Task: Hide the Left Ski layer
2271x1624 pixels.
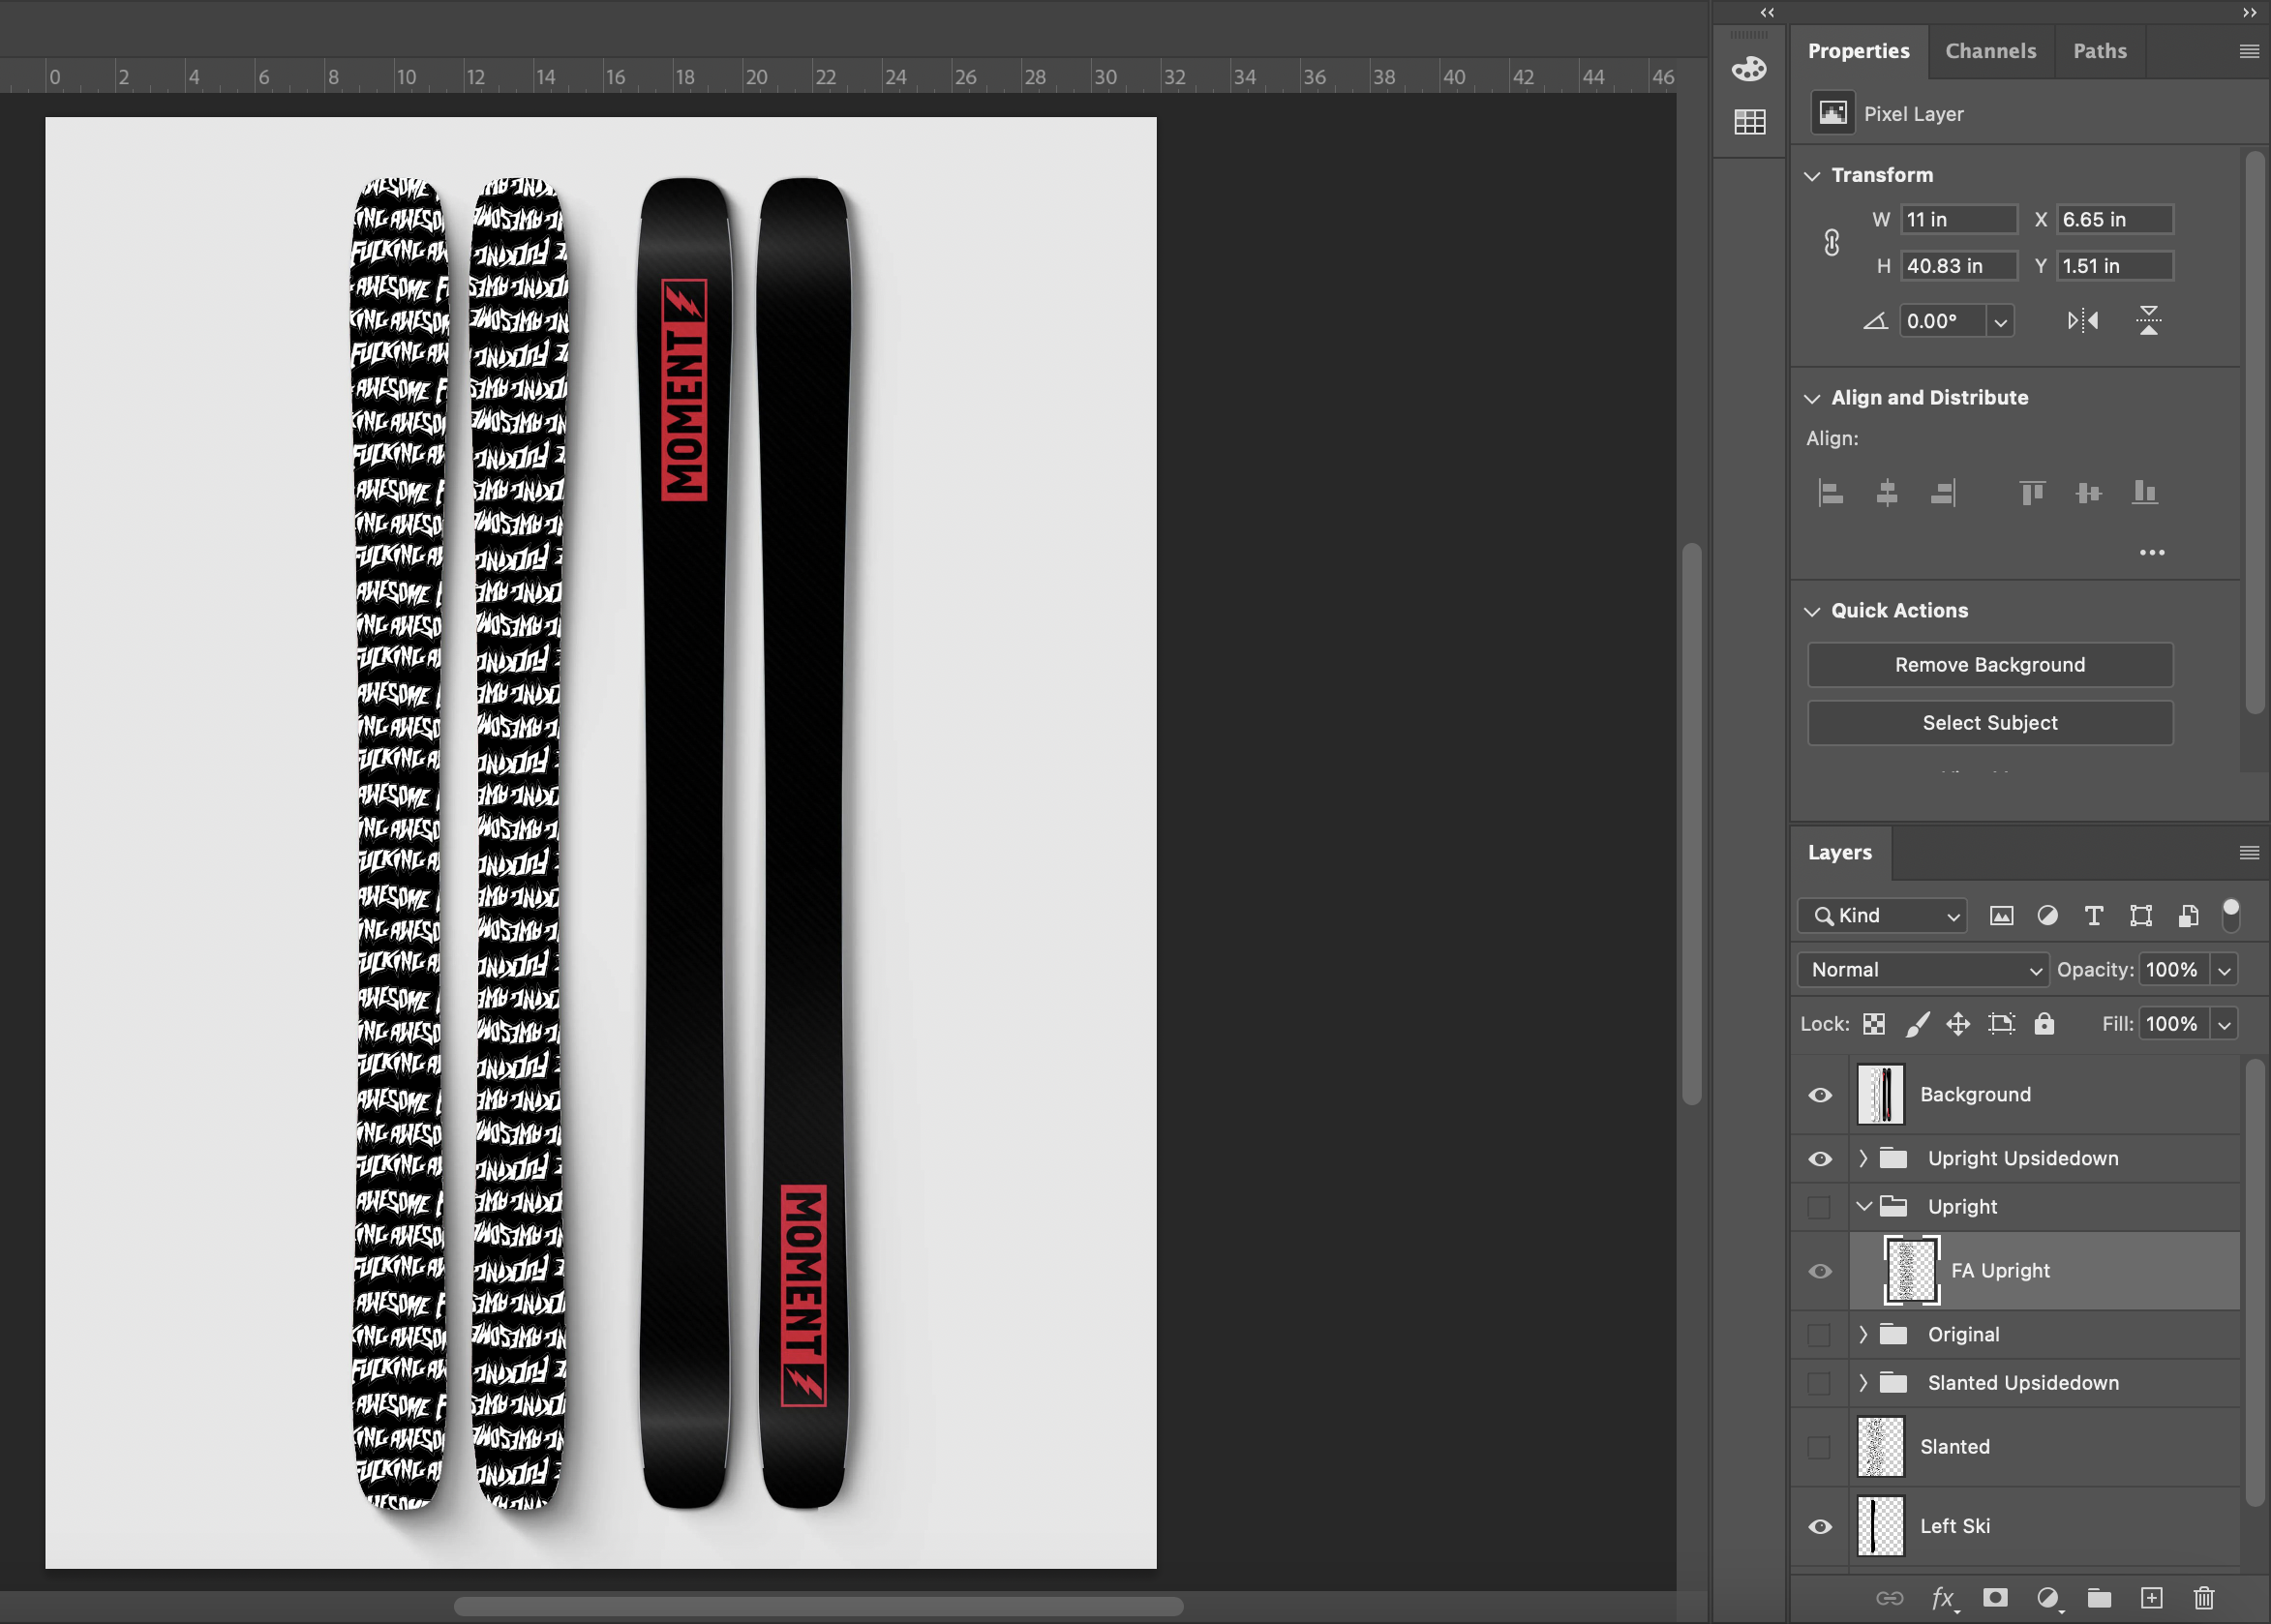Action: 1820,1527
